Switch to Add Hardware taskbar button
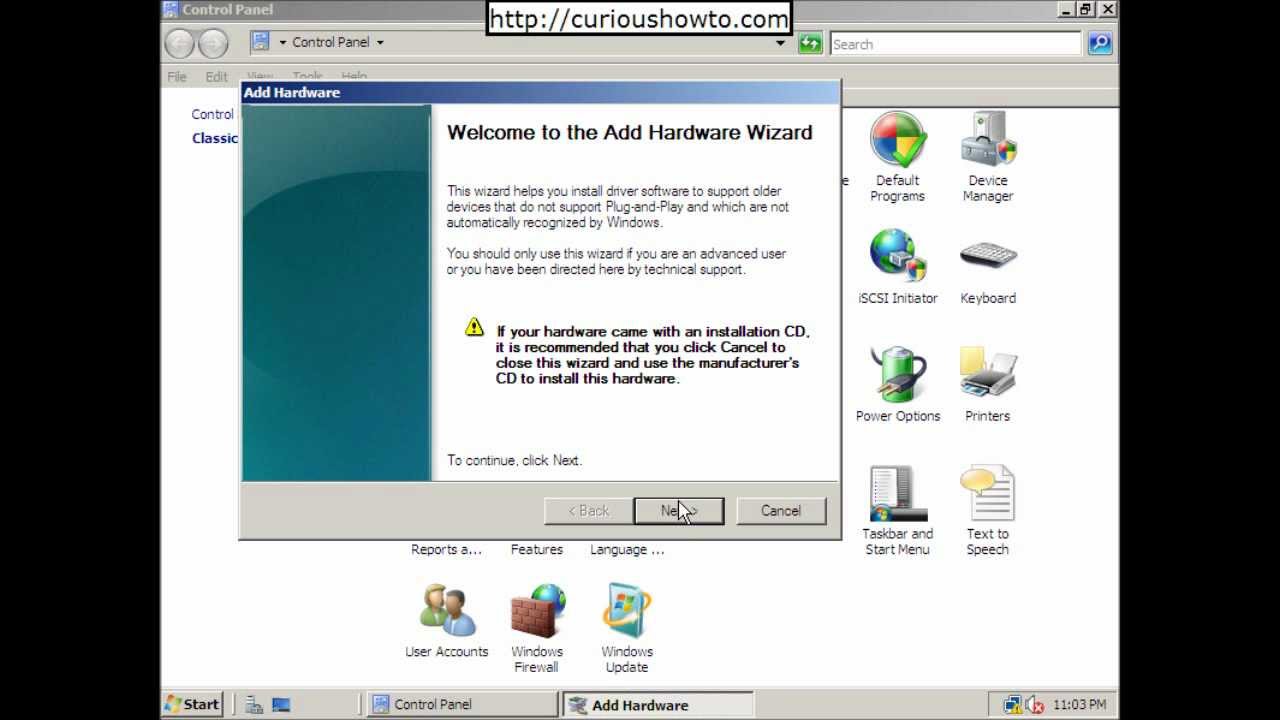 coord(657,704)
